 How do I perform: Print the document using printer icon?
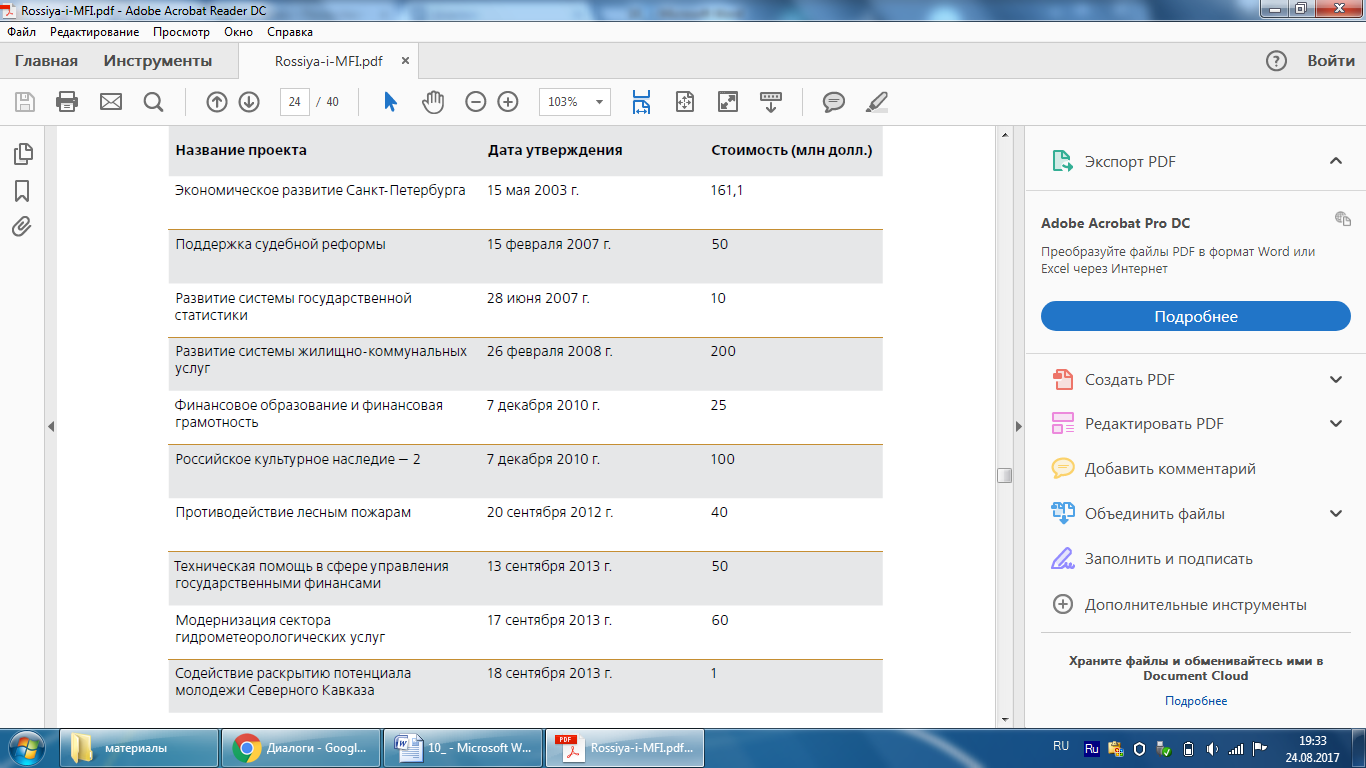click(67, 102)
